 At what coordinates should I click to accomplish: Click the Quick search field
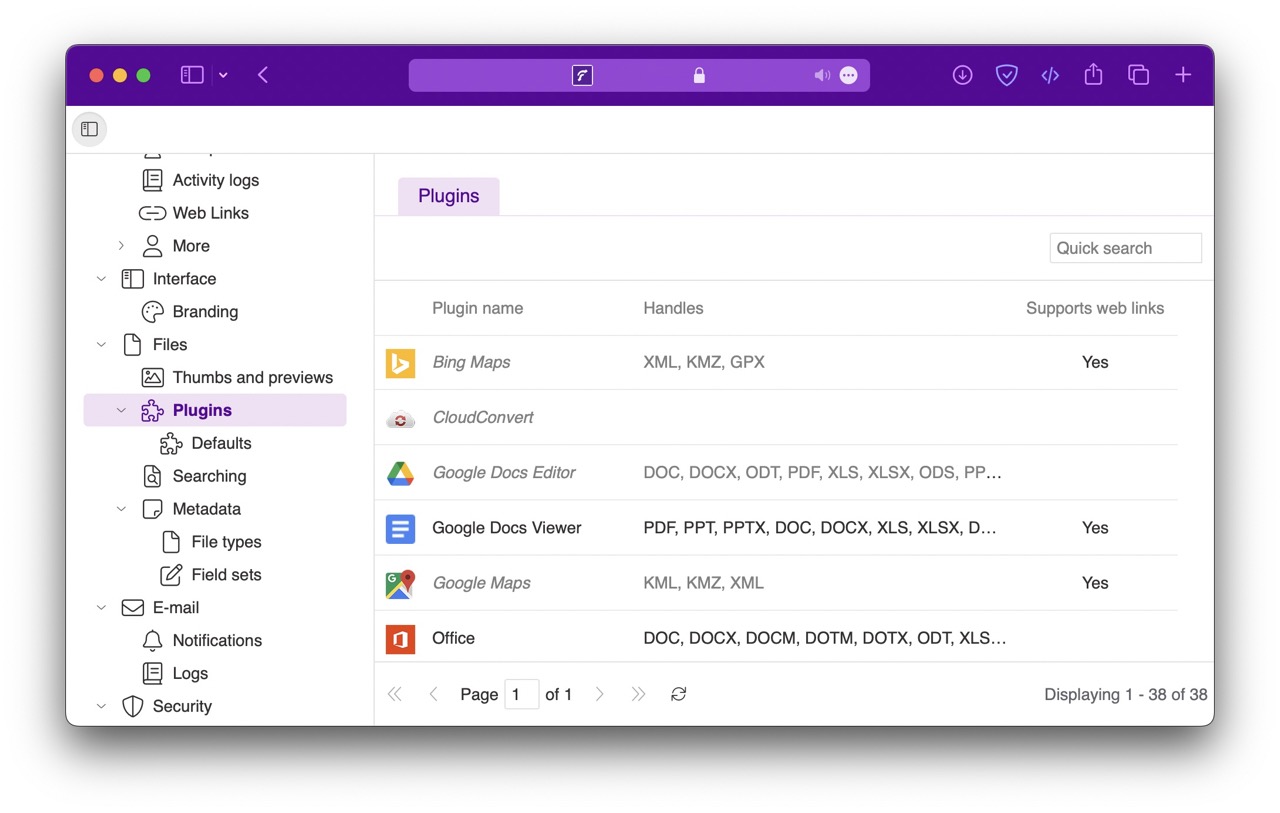tap(1125, 248)
